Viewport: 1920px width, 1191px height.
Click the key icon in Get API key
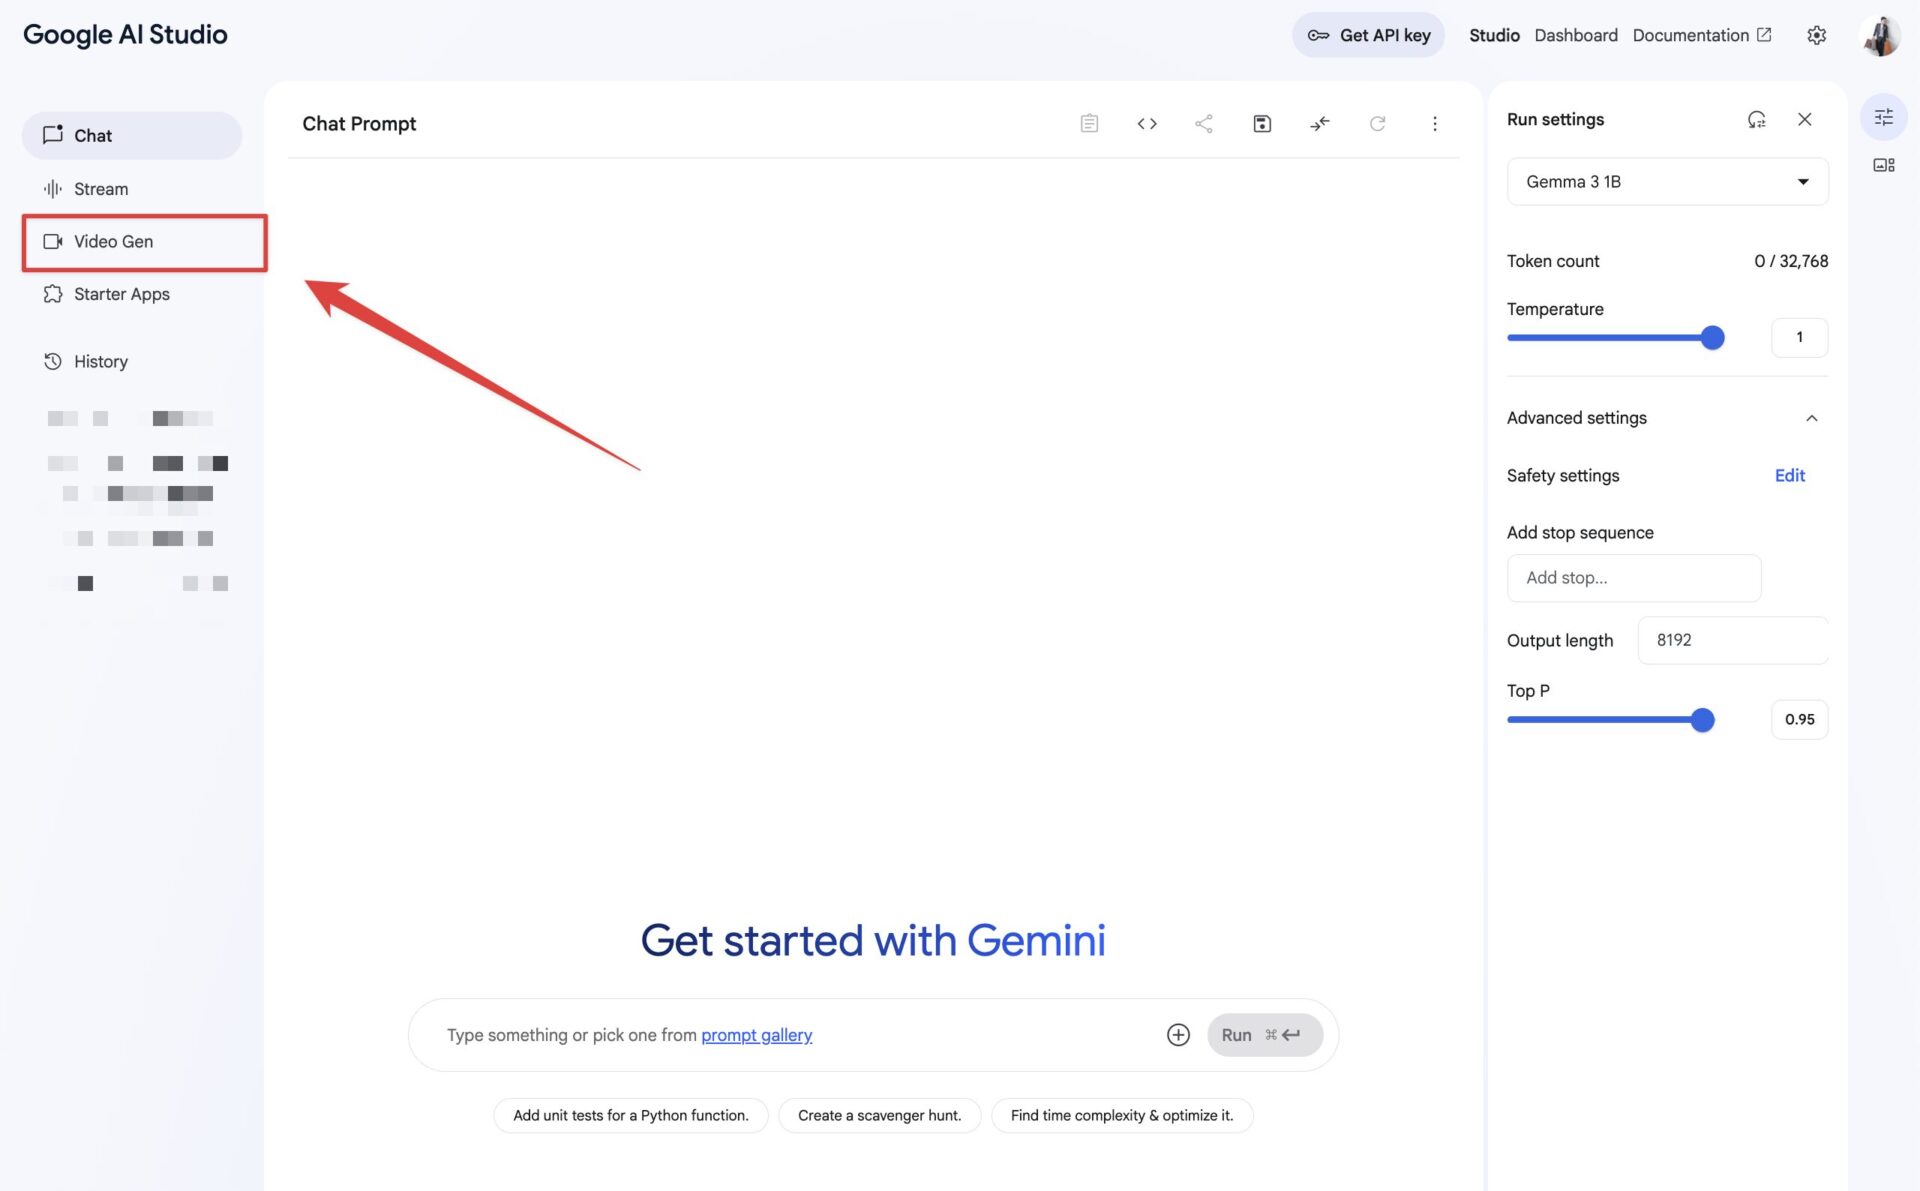1318,35
